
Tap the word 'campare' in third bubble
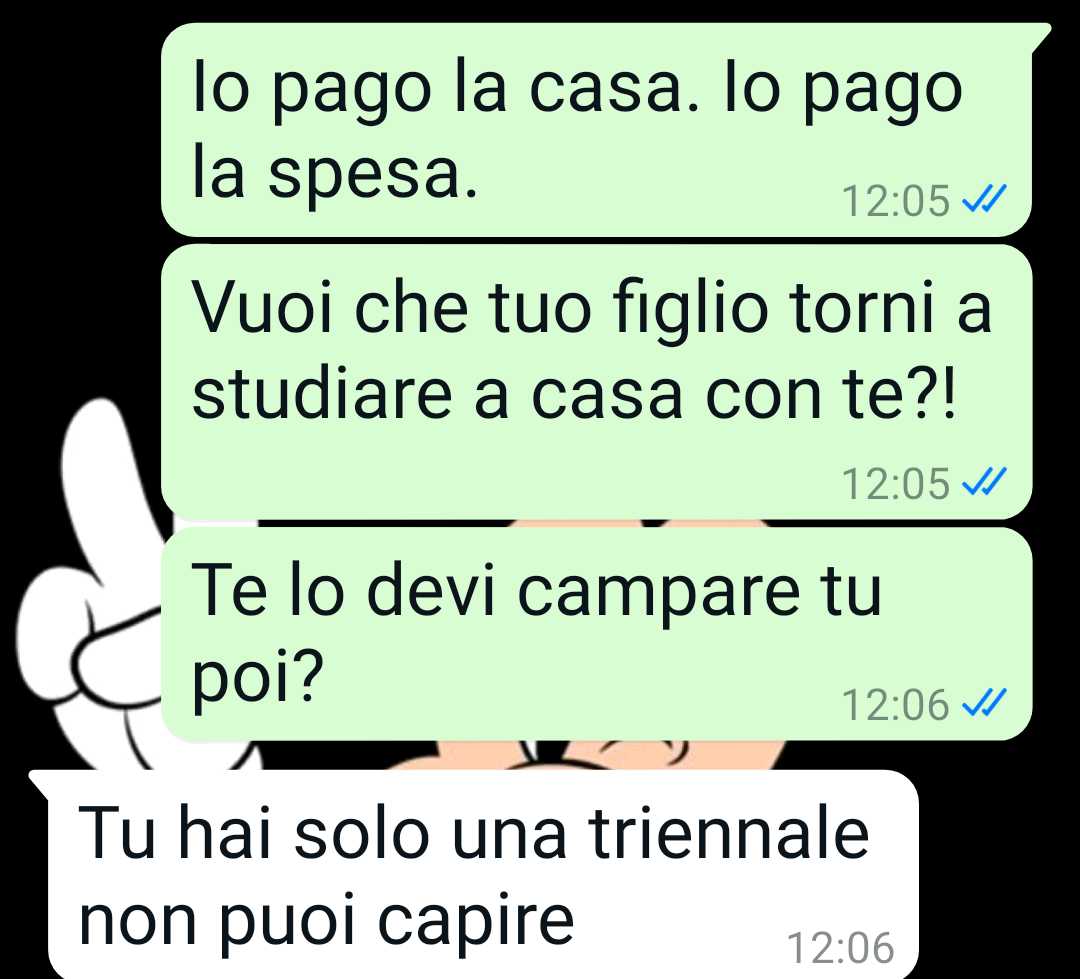[x=658, y=594]
